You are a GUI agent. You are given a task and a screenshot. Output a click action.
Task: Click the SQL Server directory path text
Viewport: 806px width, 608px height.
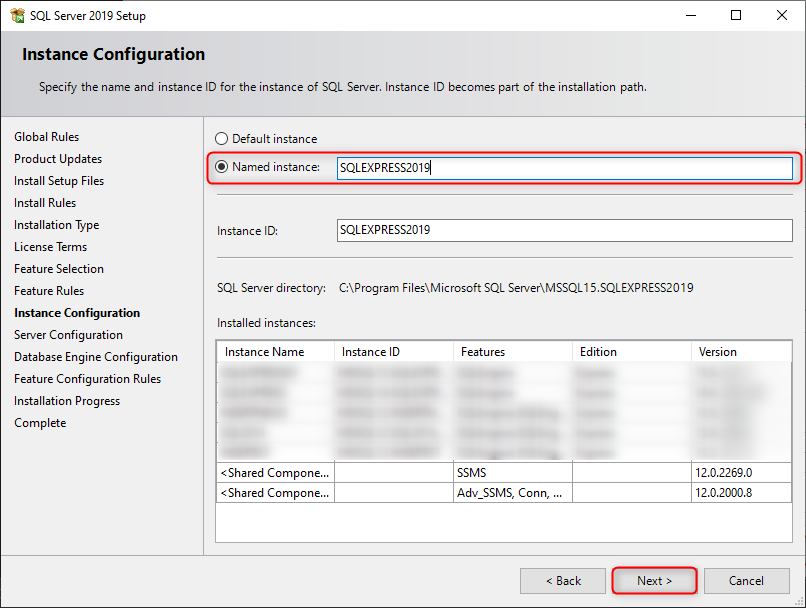click(x=516, y=288)
